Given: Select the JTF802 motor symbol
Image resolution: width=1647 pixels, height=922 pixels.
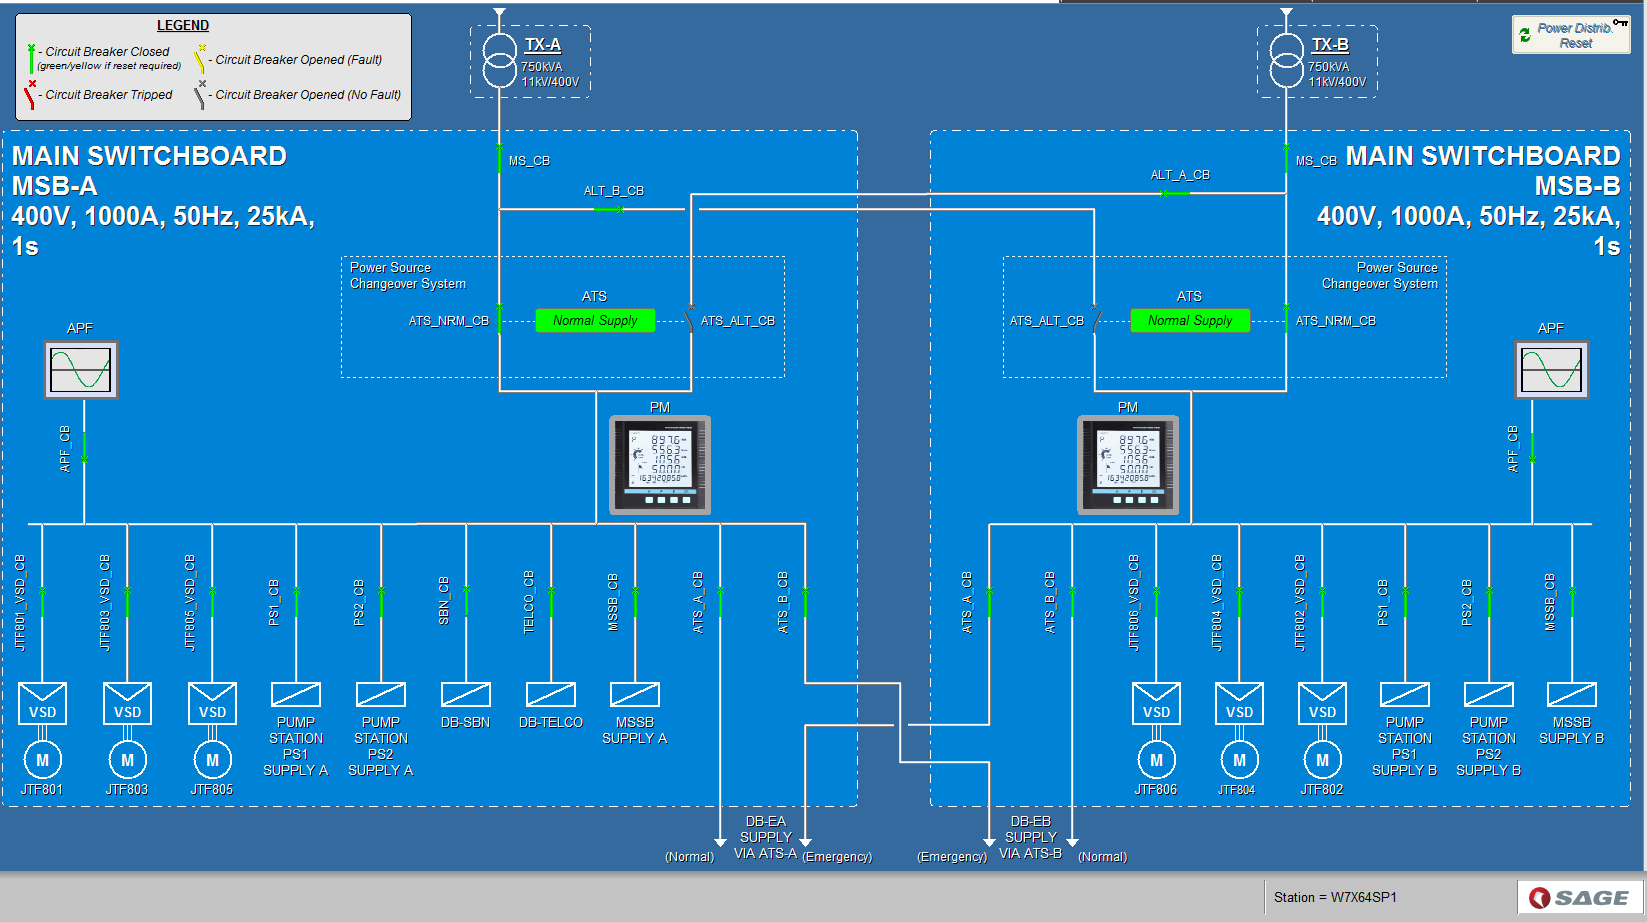Looking at the screenshot, I should (x=1322, y=760).
